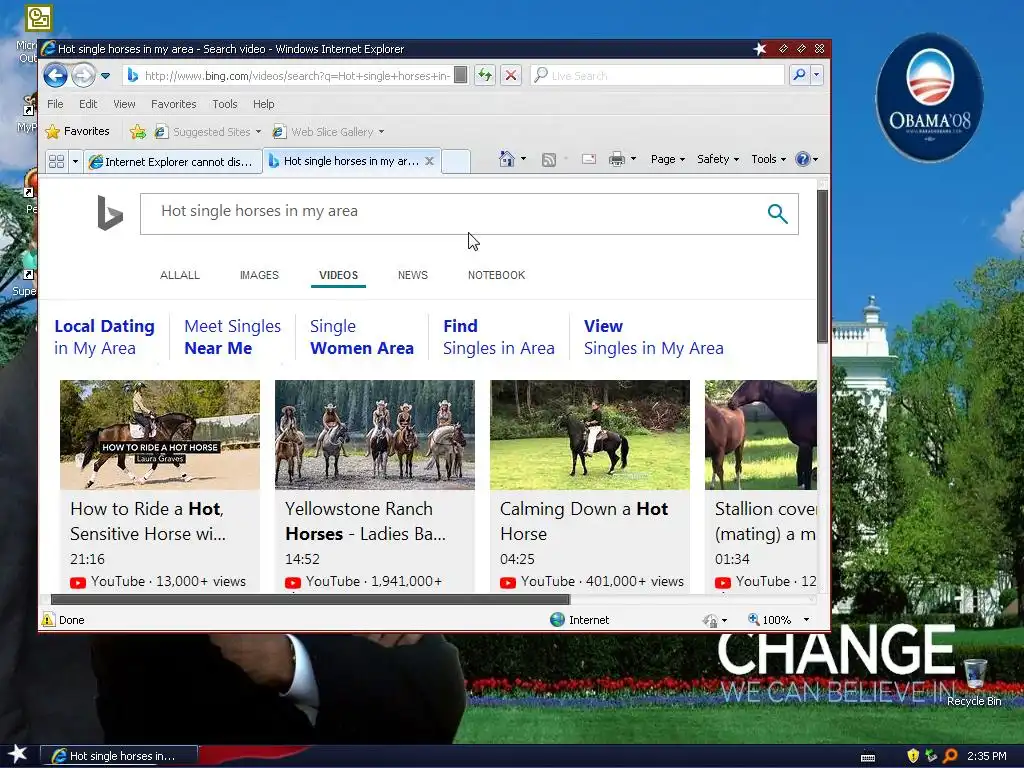Image resolution: width=1024 pixels, height=768 pixels.
Task: Open the star Start button on taskbar
Action: click(18, 755)
